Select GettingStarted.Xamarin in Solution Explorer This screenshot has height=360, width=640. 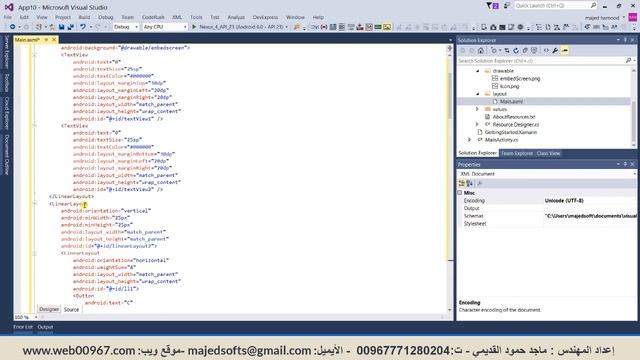tap(511, 132)
